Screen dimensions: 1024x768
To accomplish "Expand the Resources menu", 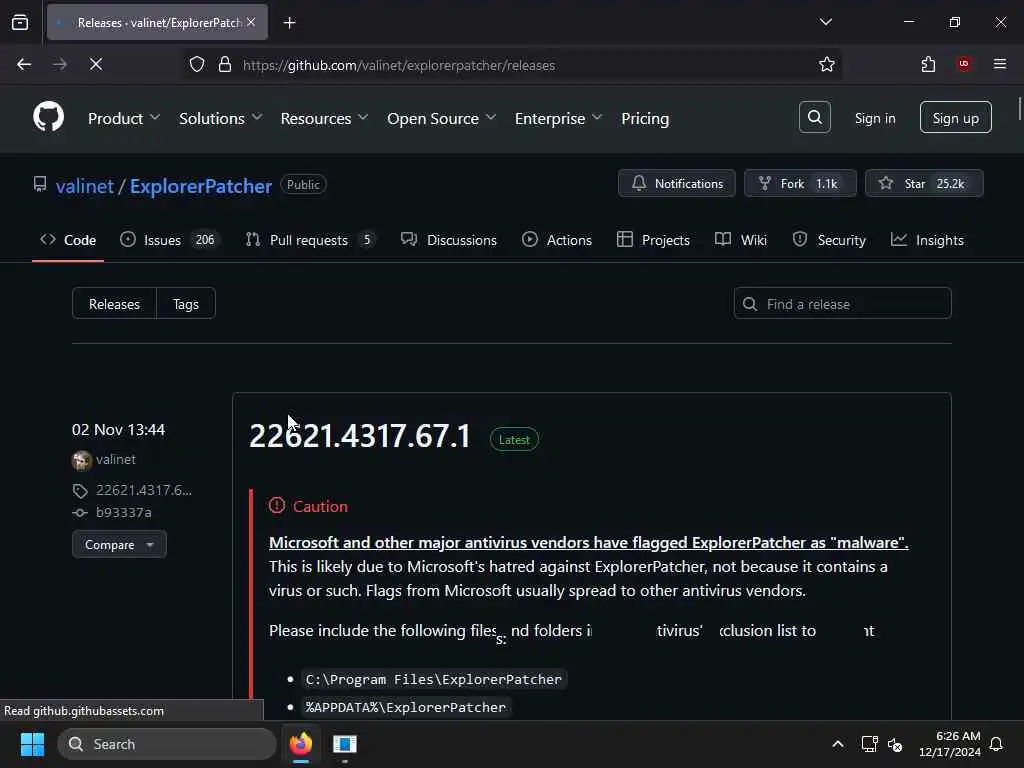I will (x=324, y=118).
